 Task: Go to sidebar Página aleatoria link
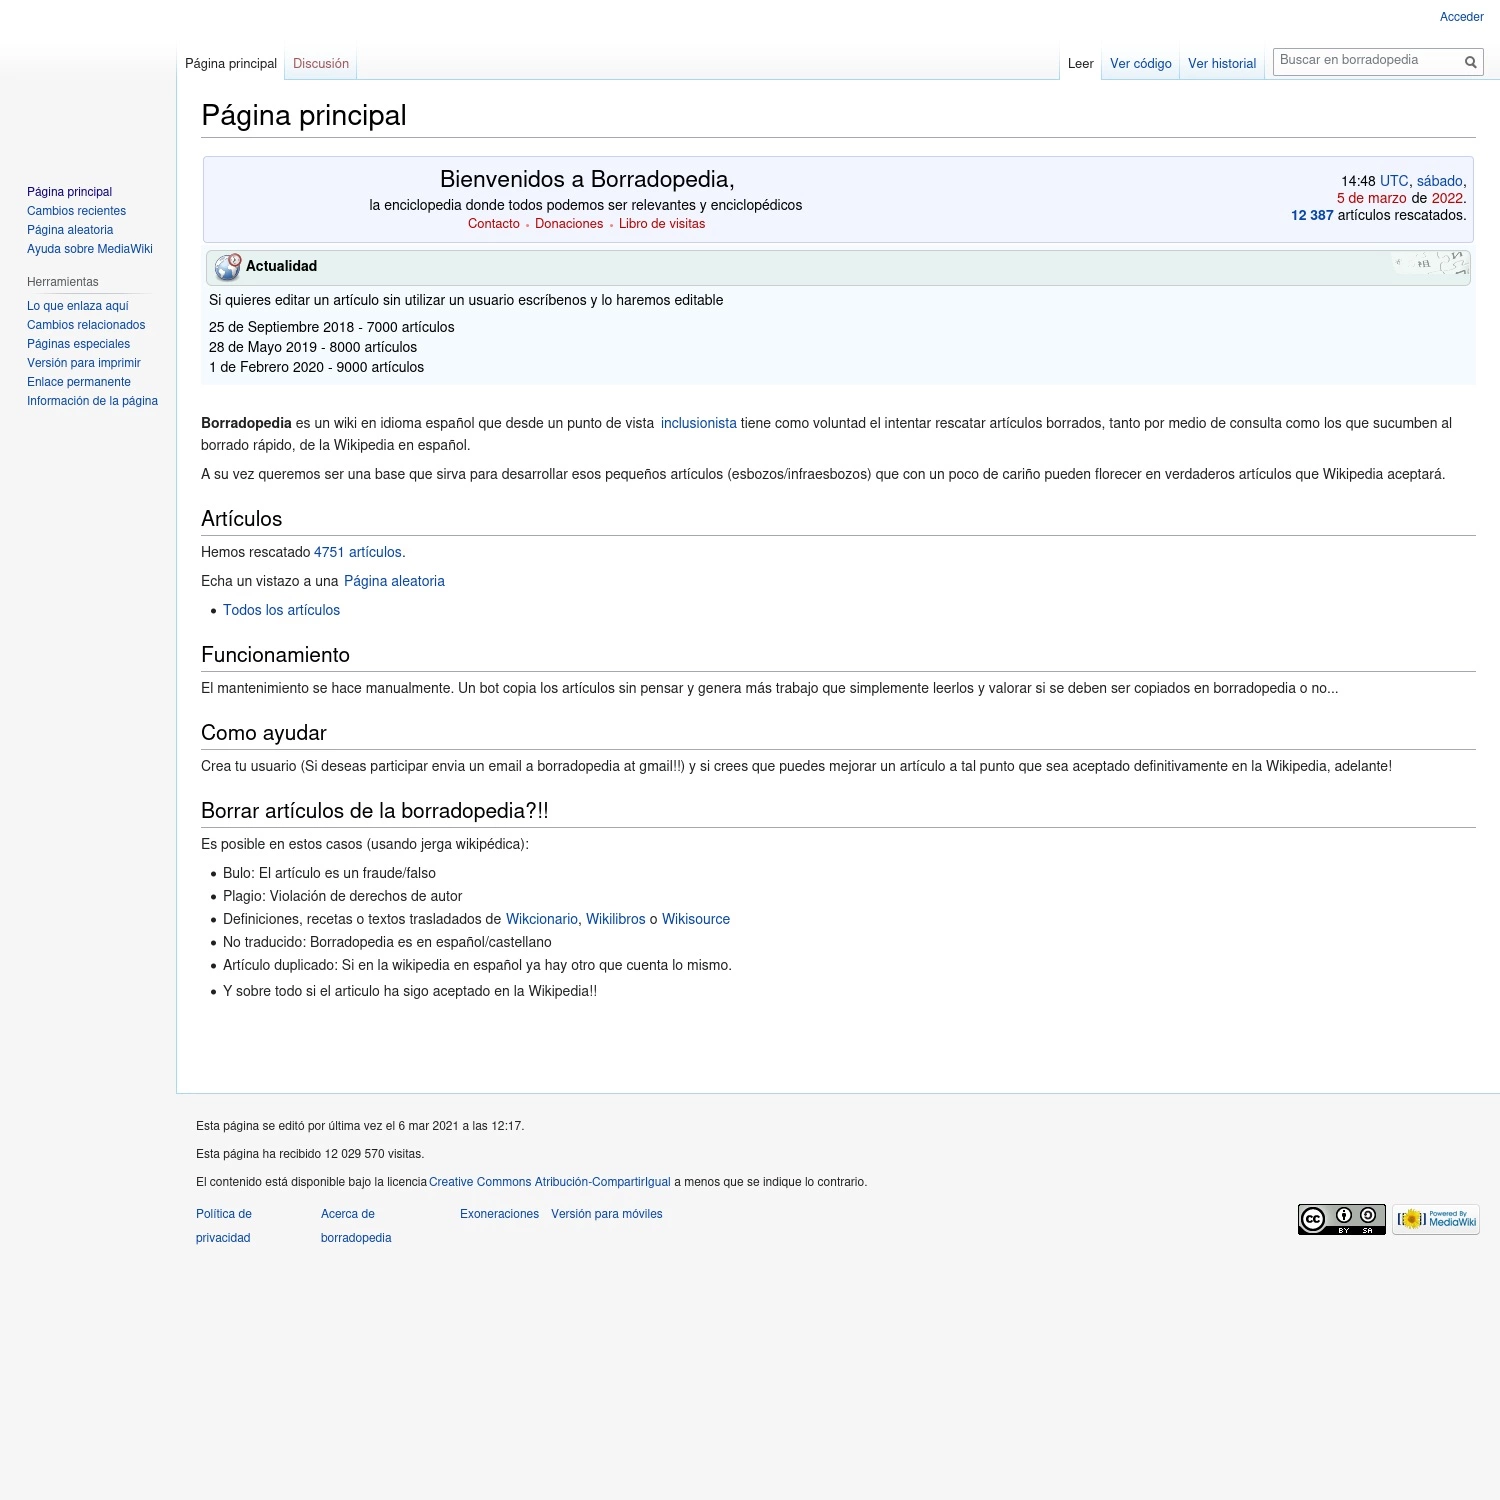coord(70,230)
